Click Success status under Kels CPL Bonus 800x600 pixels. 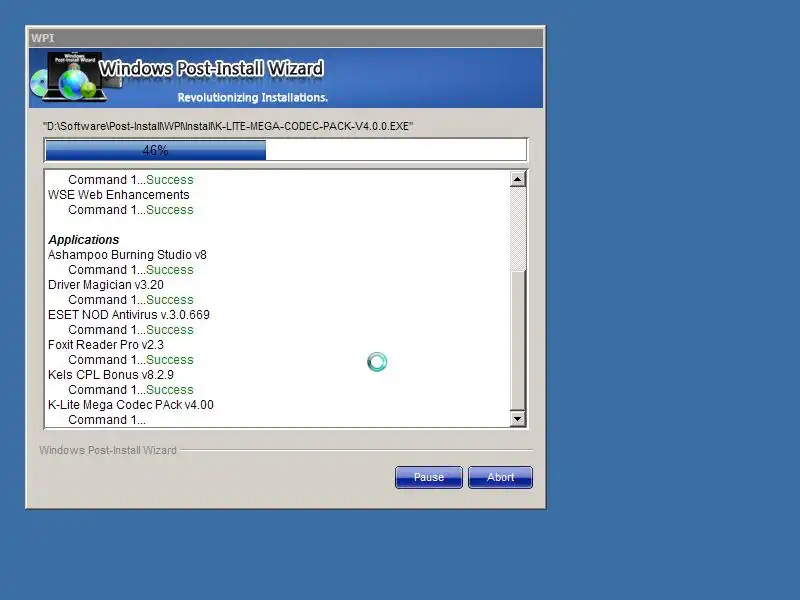pos(169,390)
